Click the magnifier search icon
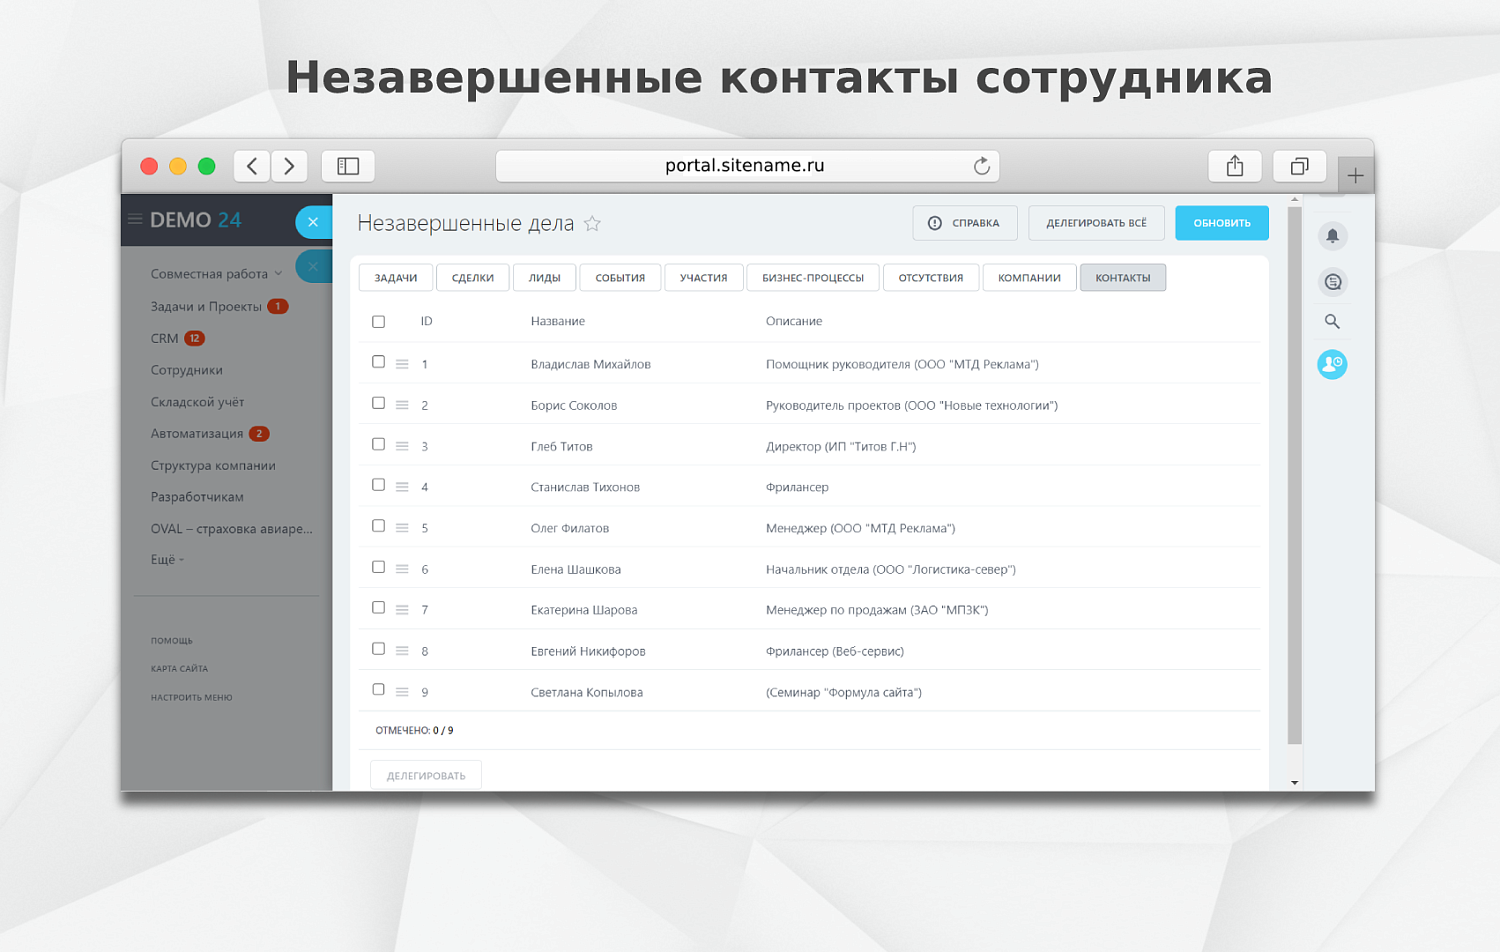The height and width of the screenshot is (952, 1500). click(1332, 322)
